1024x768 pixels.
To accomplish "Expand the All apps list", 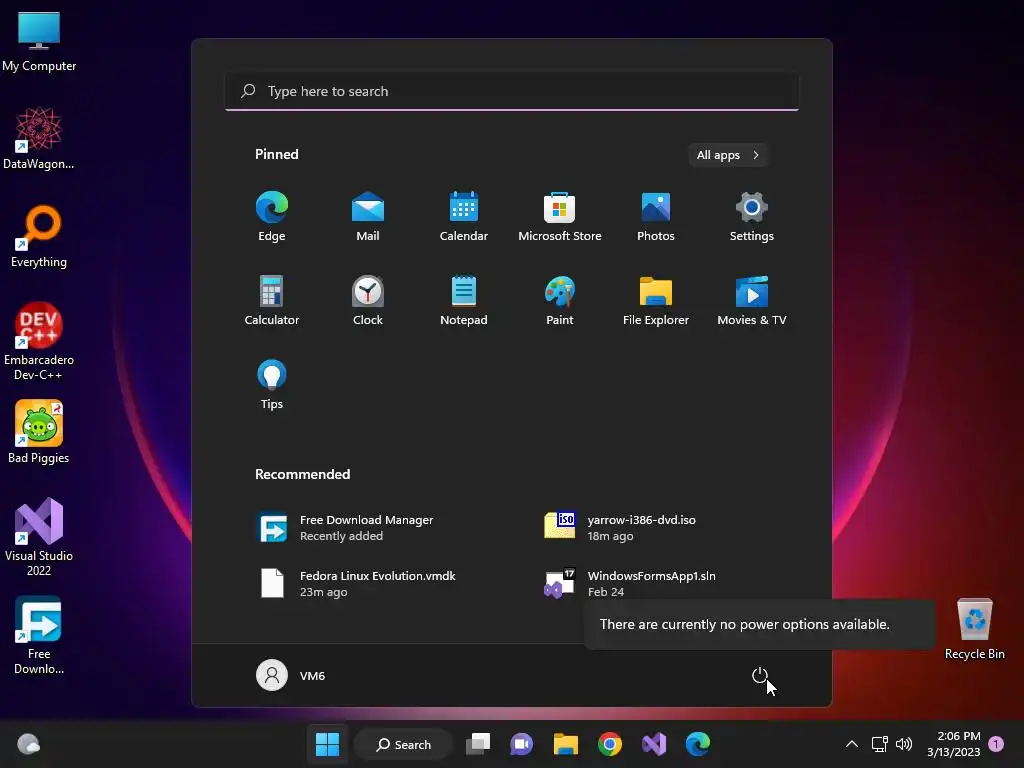I will click(728, 155).
